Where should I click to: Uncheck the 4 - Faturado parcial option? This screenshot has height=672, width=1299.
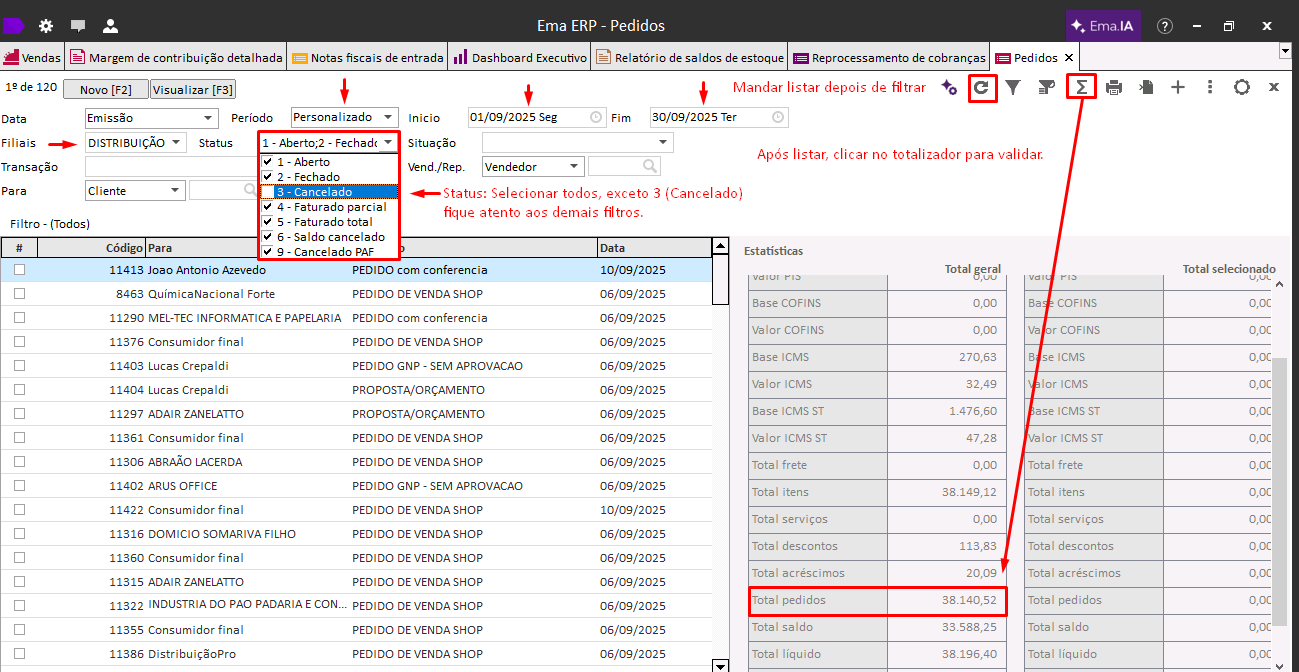coord(267,207)
